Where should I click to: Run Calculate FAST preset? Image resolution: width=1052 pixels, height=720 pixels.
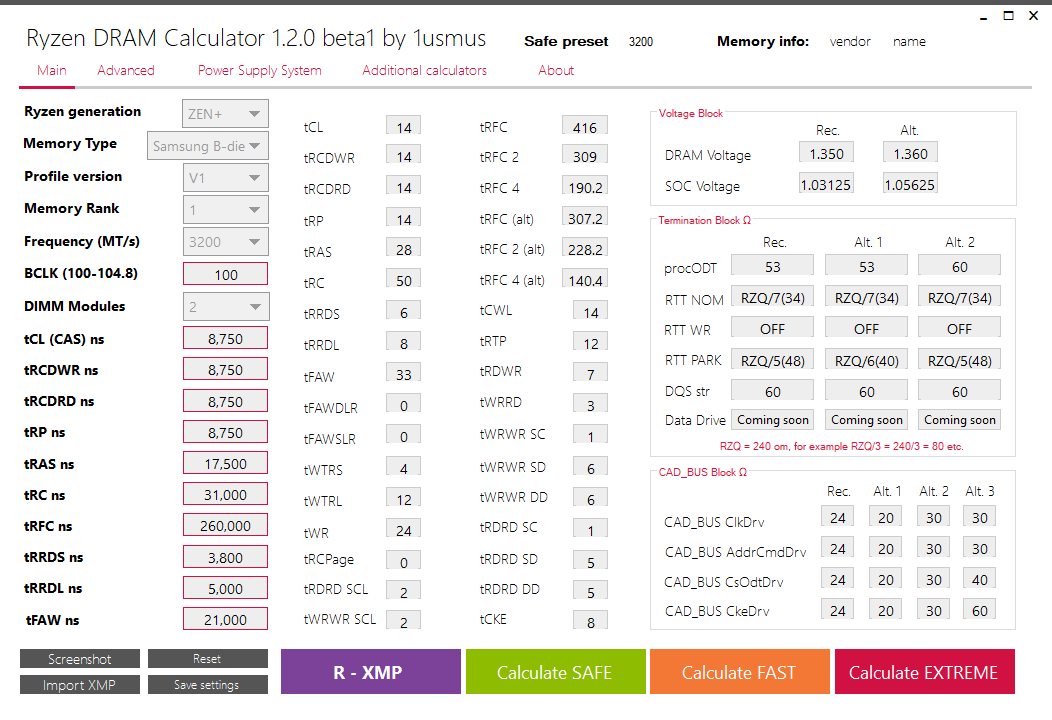tap(739, 671)
